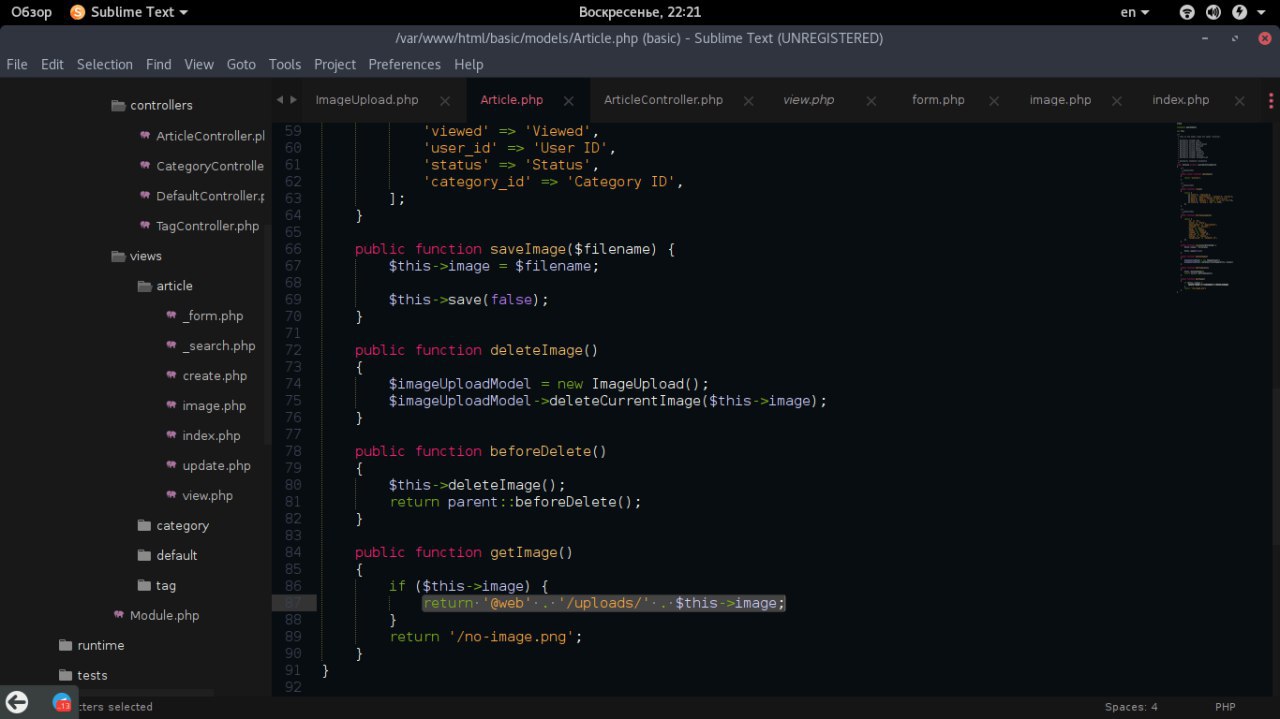This screenshot has width=1280, height=719.
Task: Close the view.php tab
Action: coord(871,101)
